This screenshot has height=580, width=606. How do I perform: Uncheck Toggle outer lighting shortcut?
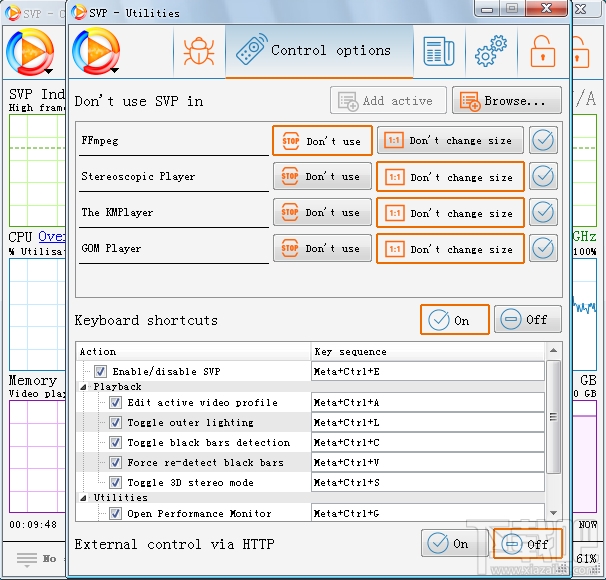tap(116, 423)
